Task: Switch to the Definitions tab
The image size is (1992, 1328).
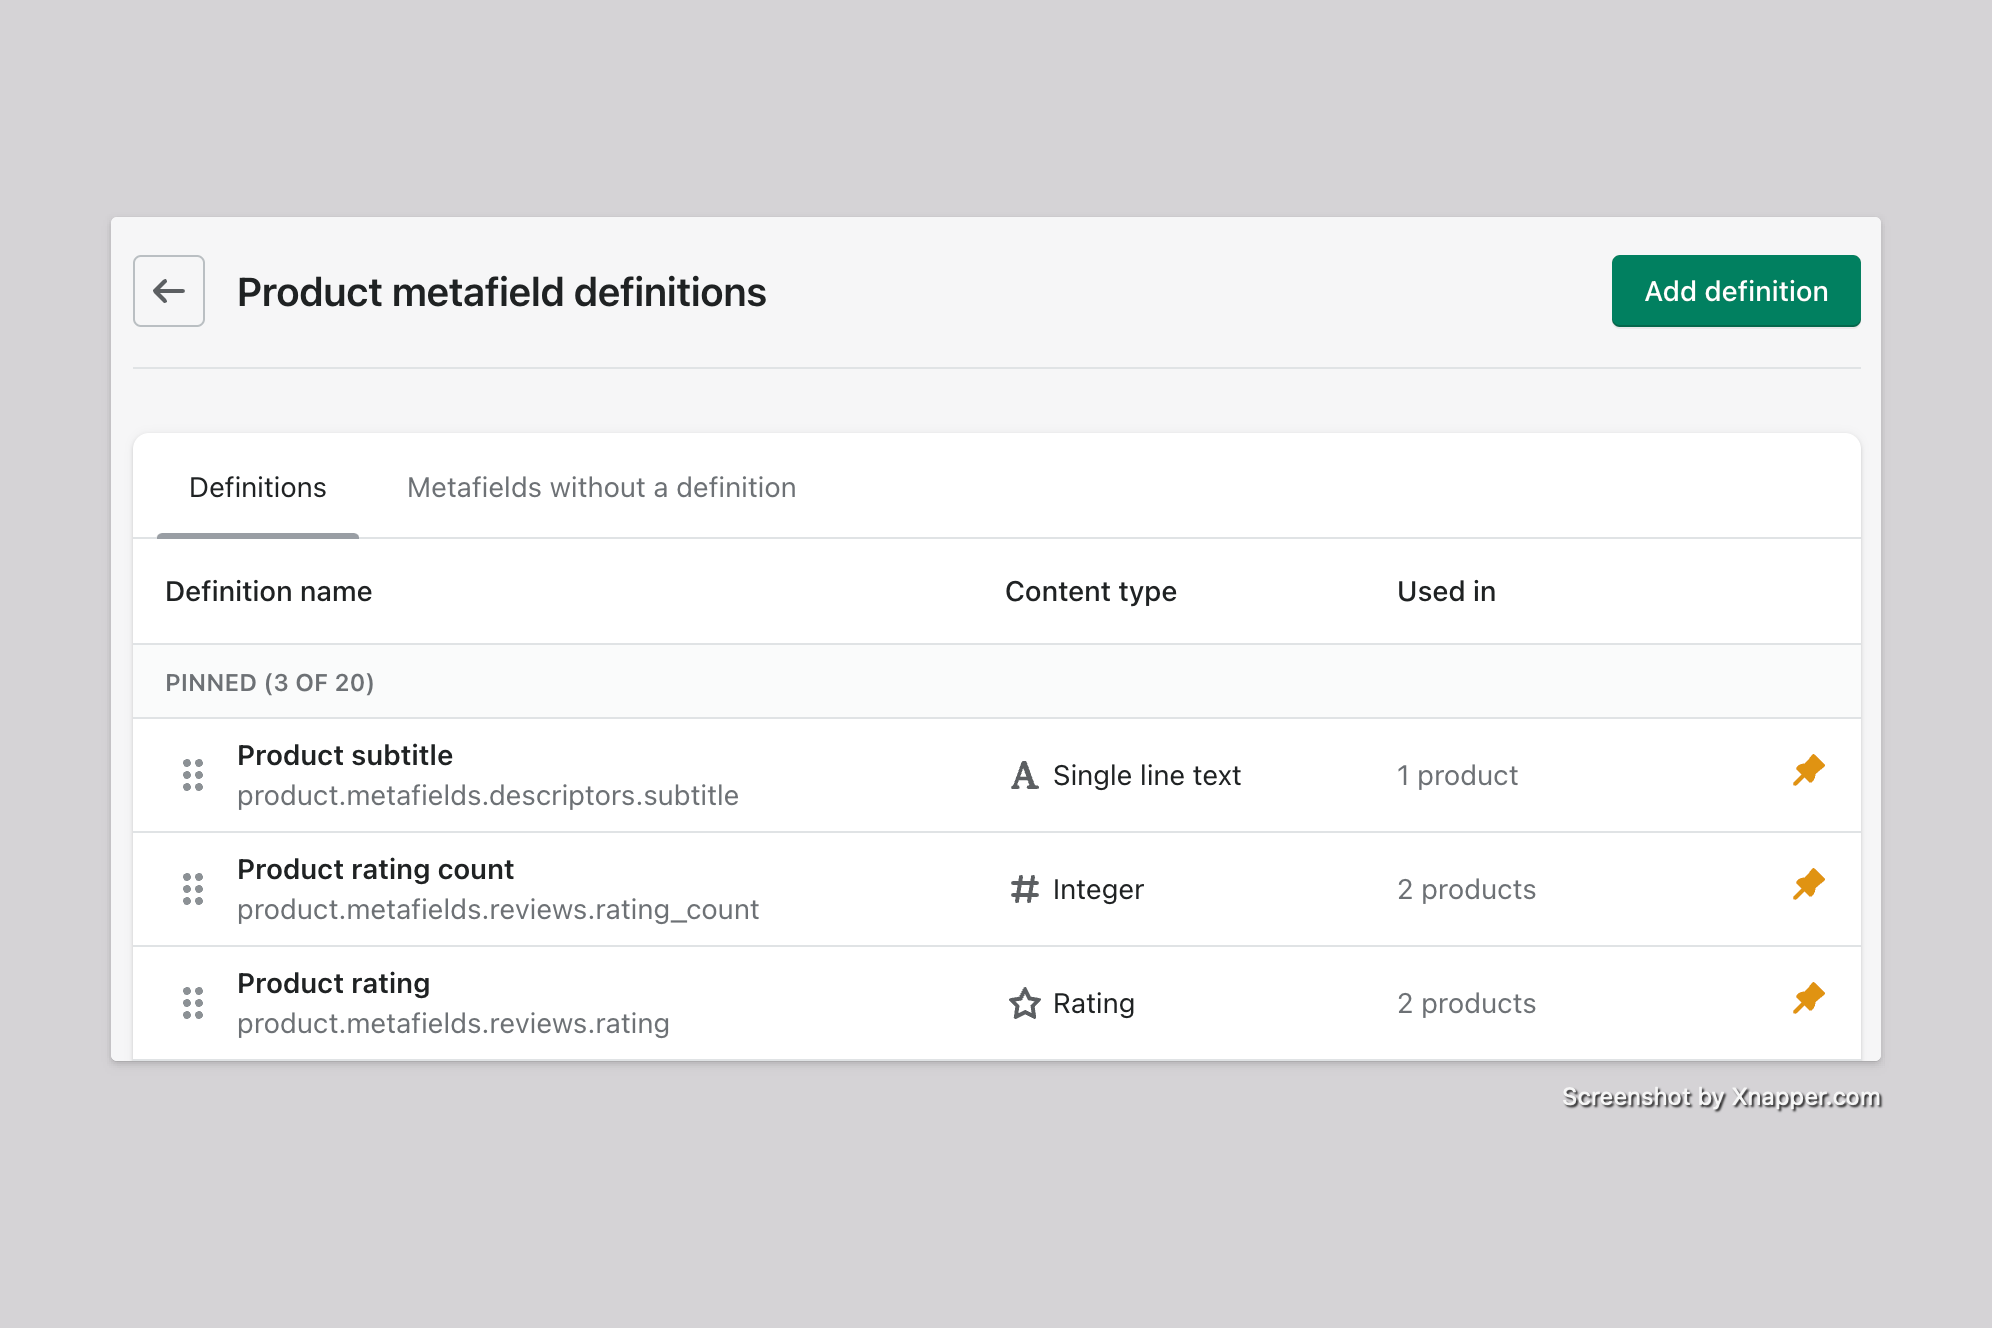Action: (258, 488)
